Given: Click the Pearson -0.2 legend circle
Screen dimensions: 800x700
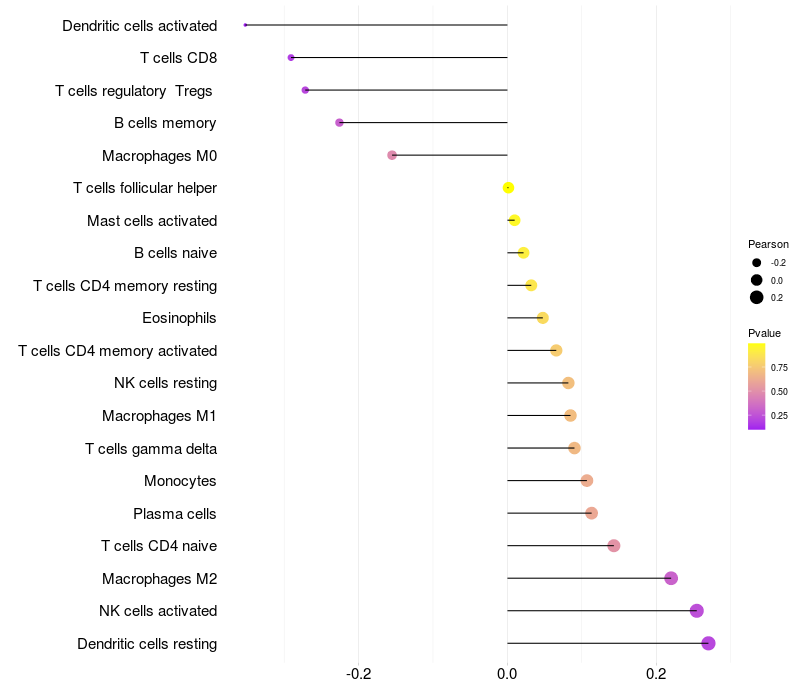Looking at the screenshot, I should pos(757,263).
